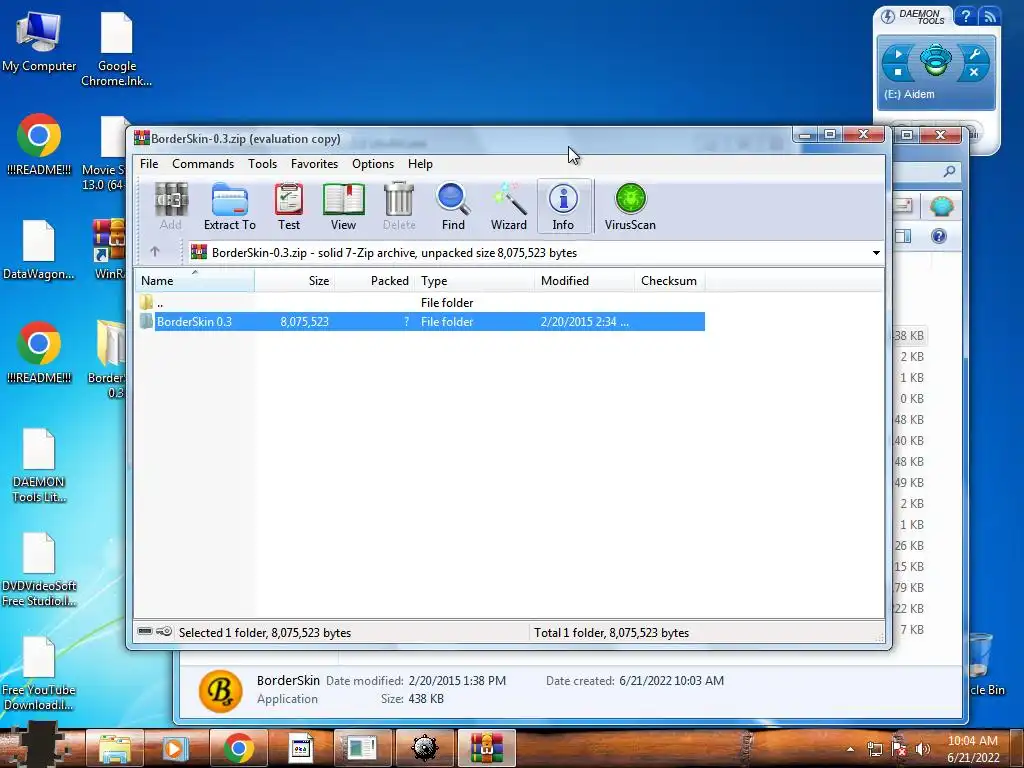
Task: Go up one folder level arrow
Action: click(155, 251)
